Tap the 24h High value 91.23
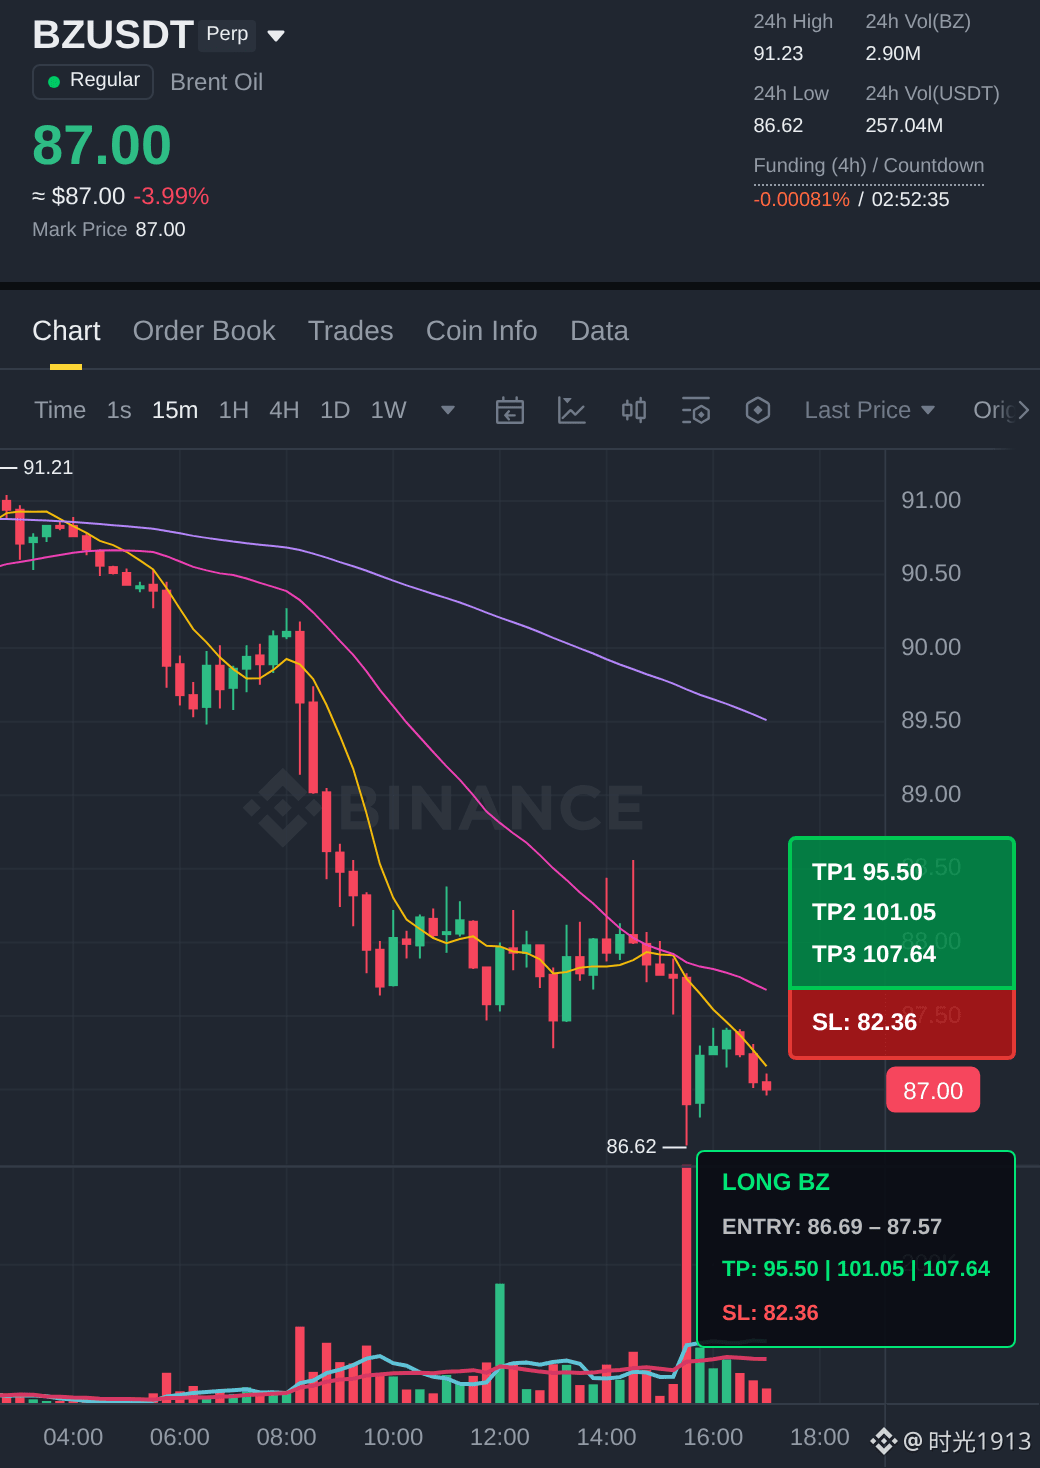This screenshot has height=1468, width=1040. 778,53
